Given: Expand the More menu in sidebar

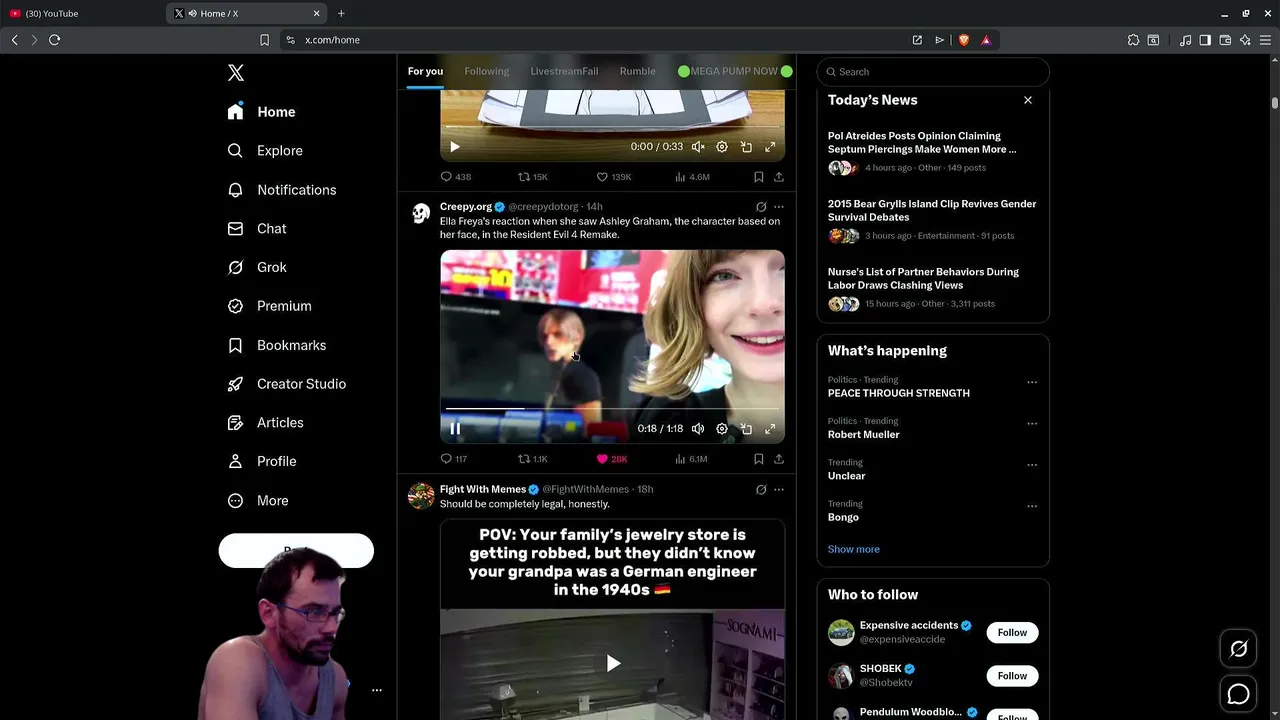Looking at the screenshot, I should tap(258, 501).
